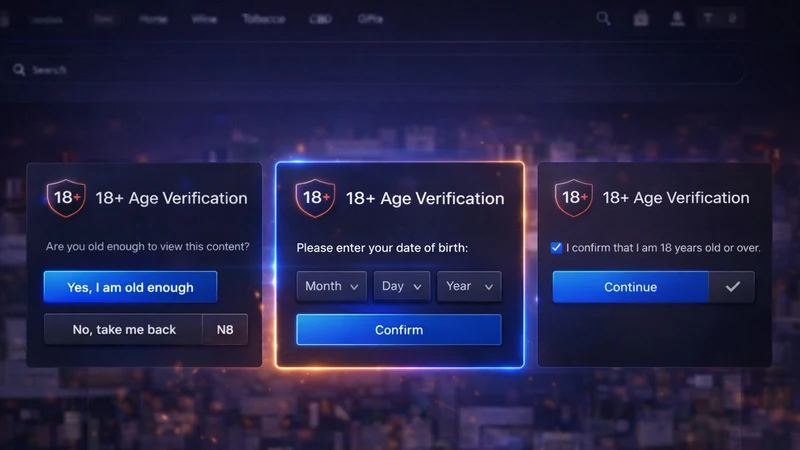The image size is (800, 450).
Task: Open the Wine menu item
Action: coord(204,19)
